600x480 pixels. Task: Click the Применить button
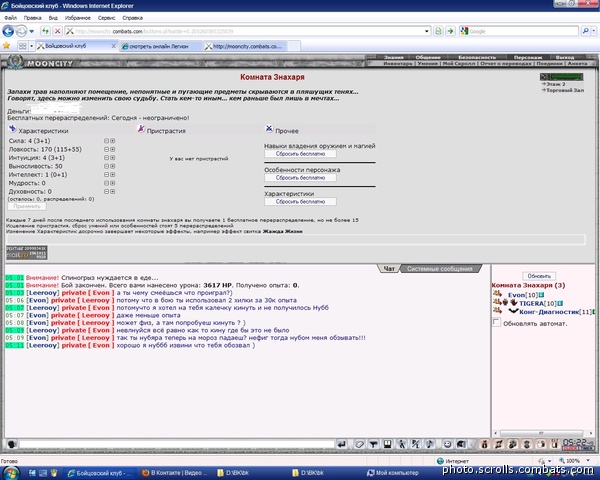point(27,206)
